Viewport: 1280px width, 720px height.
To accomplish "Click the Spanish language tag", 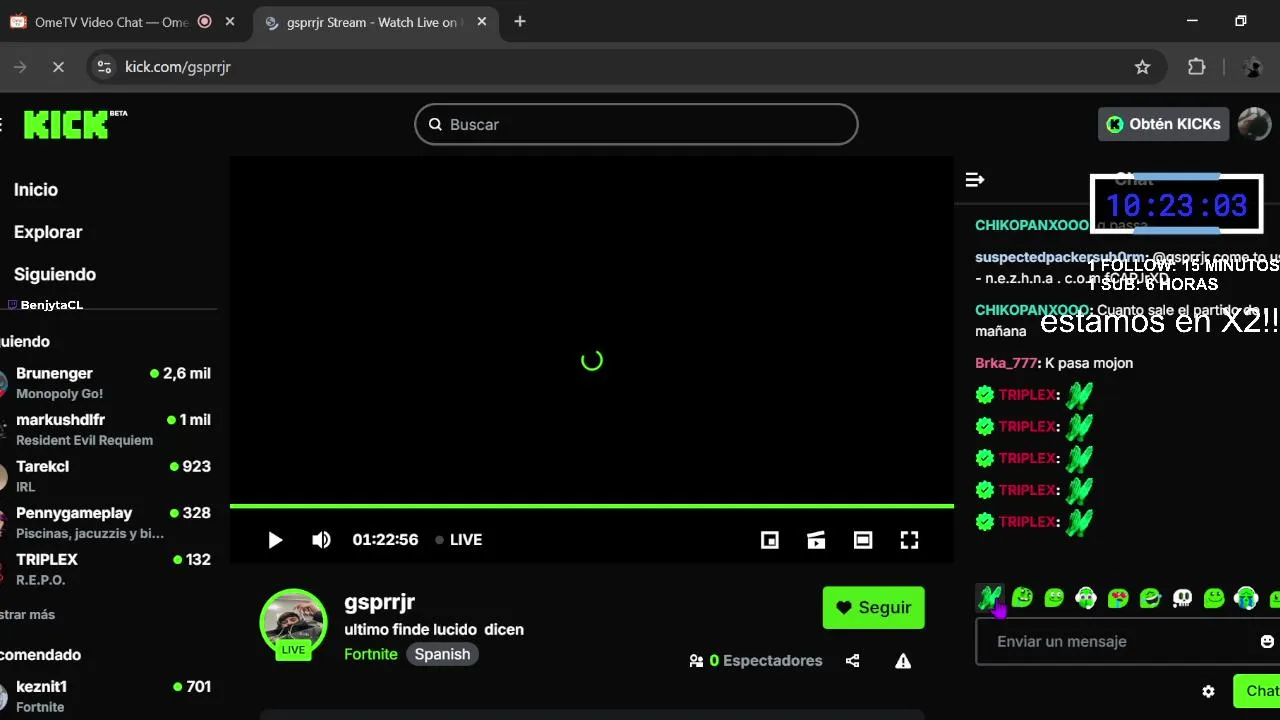I will [x=442, y=654].
